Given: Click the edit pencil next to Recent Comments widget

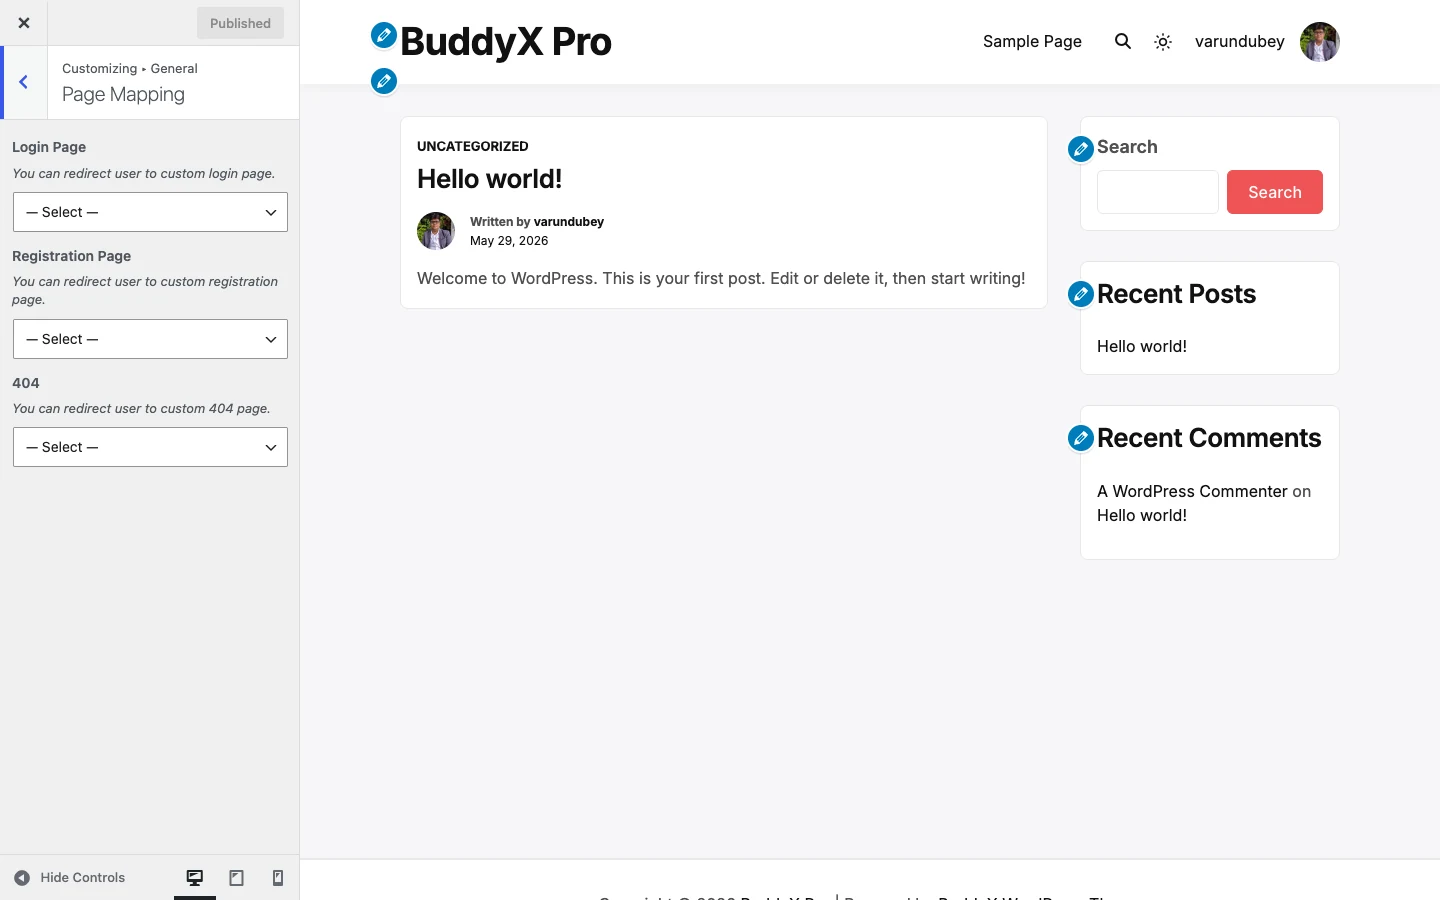Looking at the screenshot, I should tap(1081, 438).
